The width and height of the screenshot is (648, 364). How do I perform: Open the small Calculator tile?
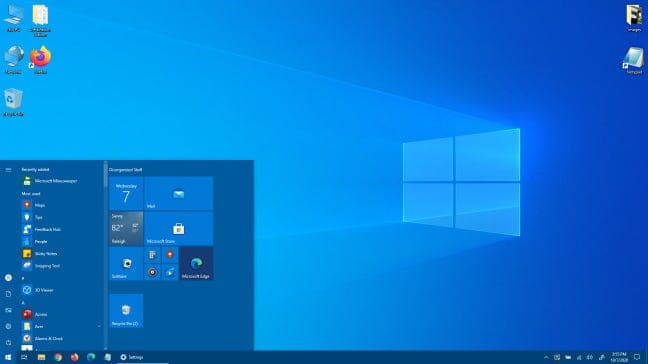click(152, 255)
